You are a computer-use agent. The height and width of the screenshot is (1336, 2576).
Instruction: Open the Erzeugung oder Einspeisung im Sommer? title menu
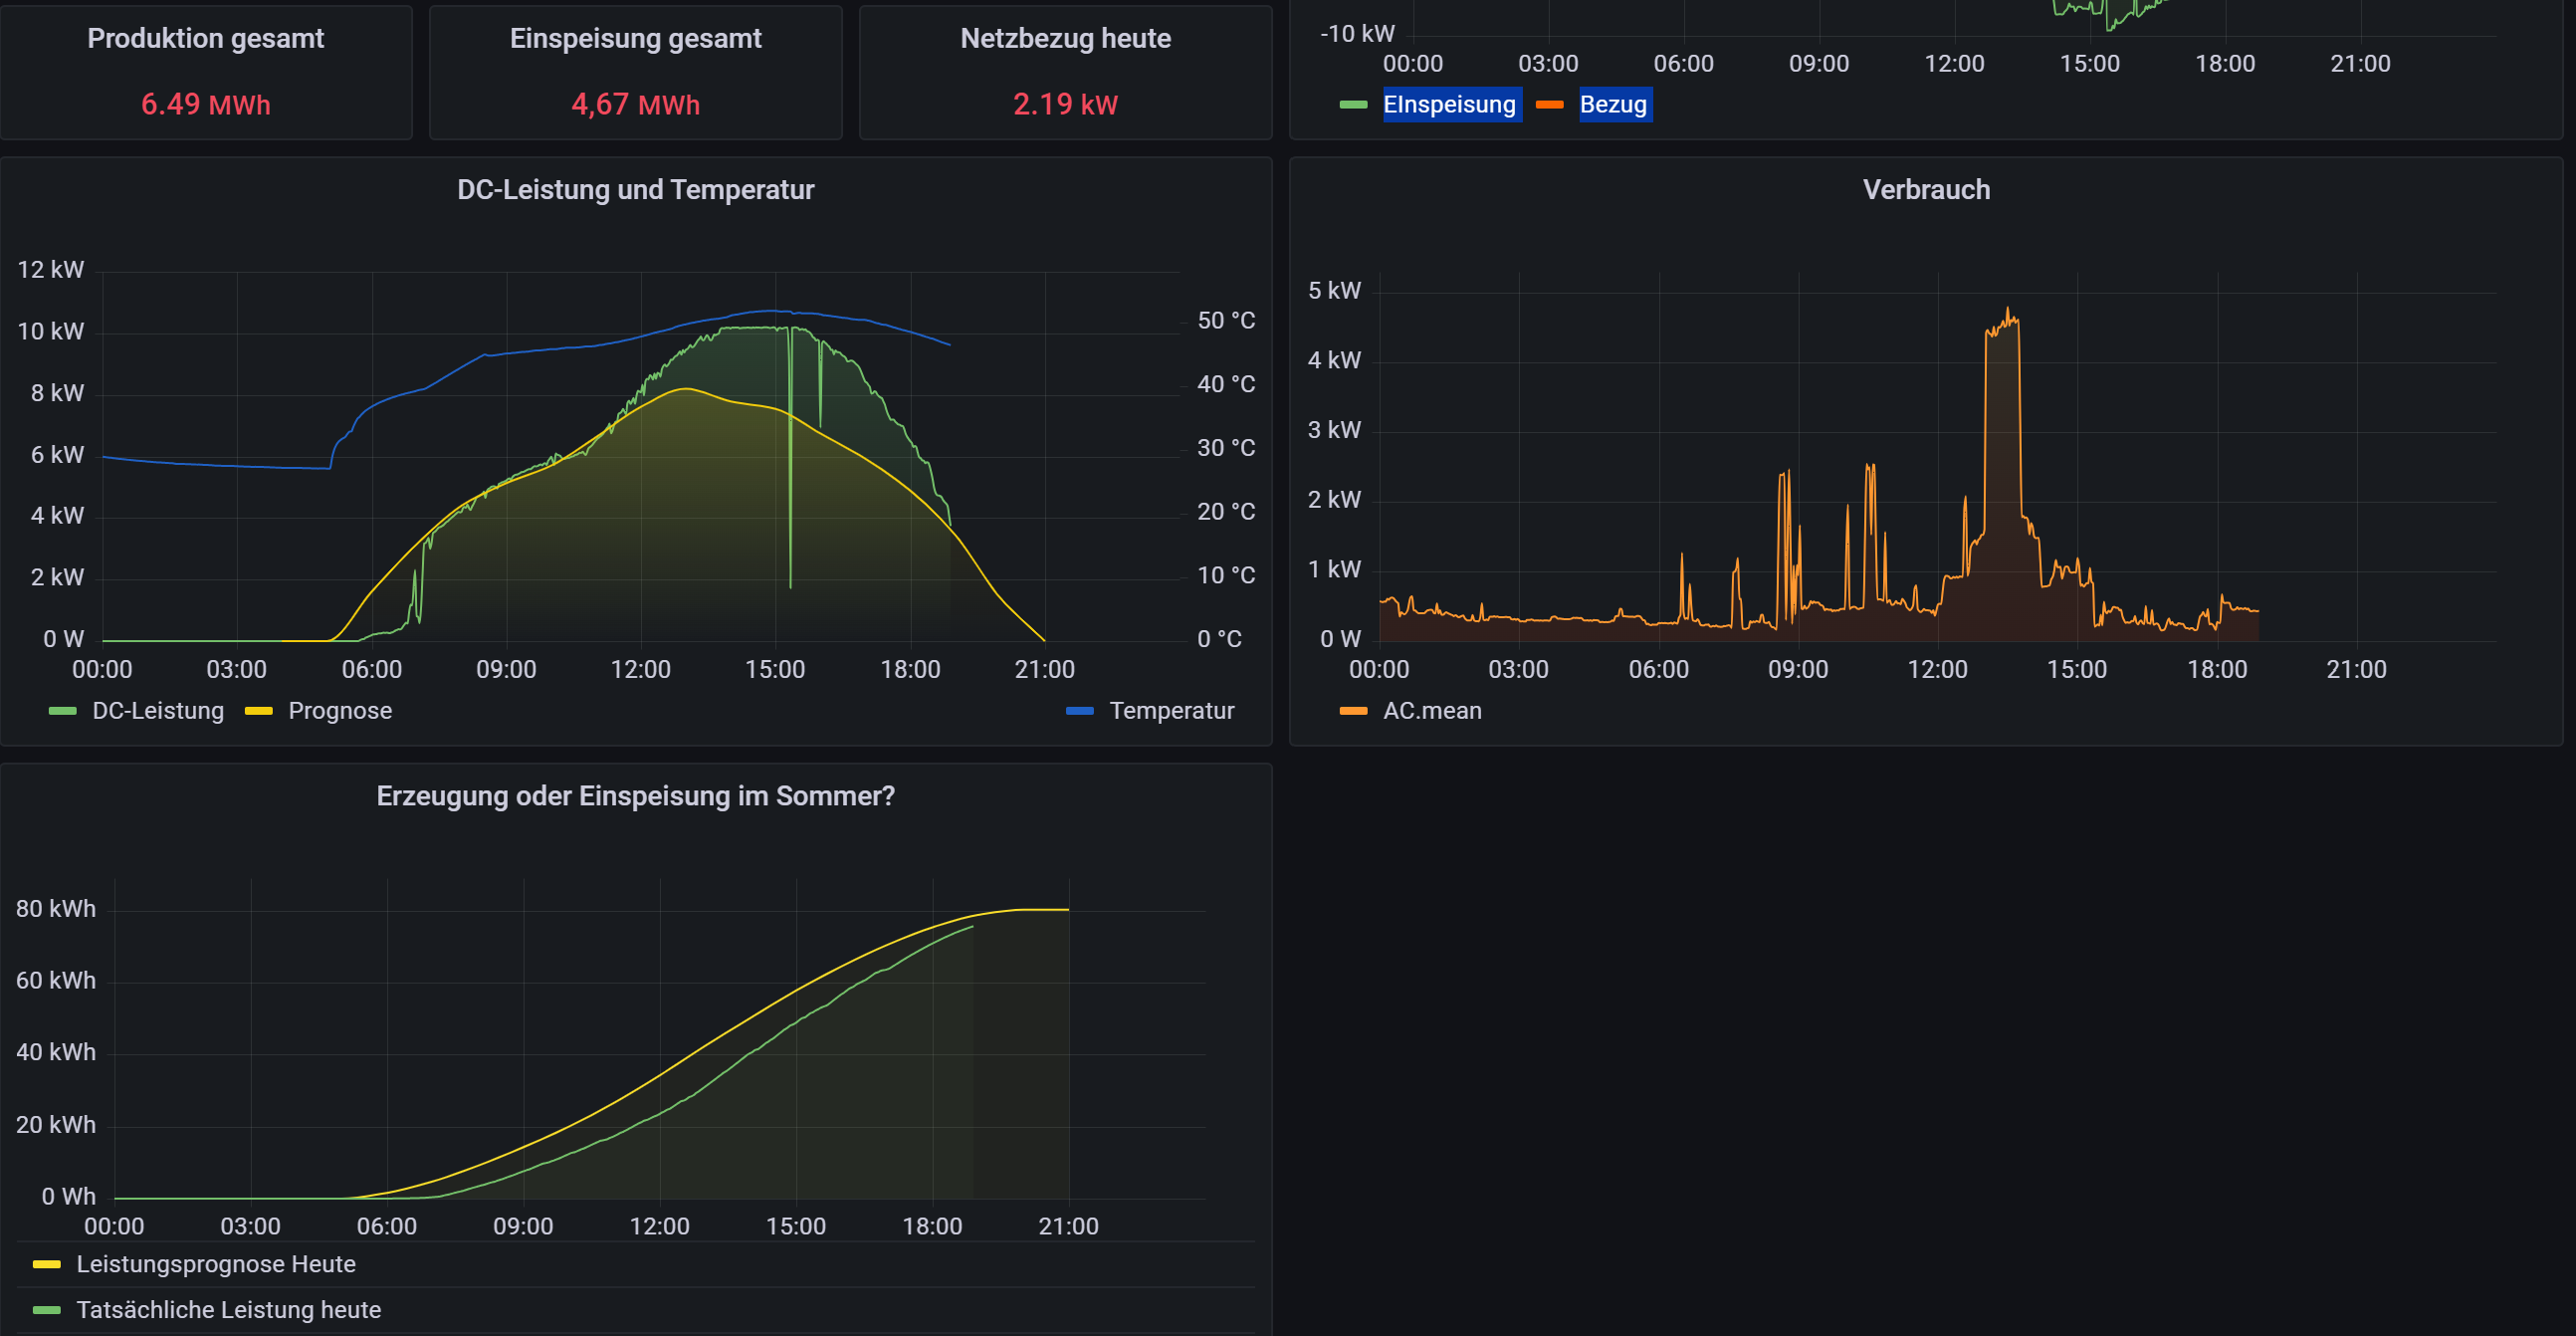[x=635, y=796]
